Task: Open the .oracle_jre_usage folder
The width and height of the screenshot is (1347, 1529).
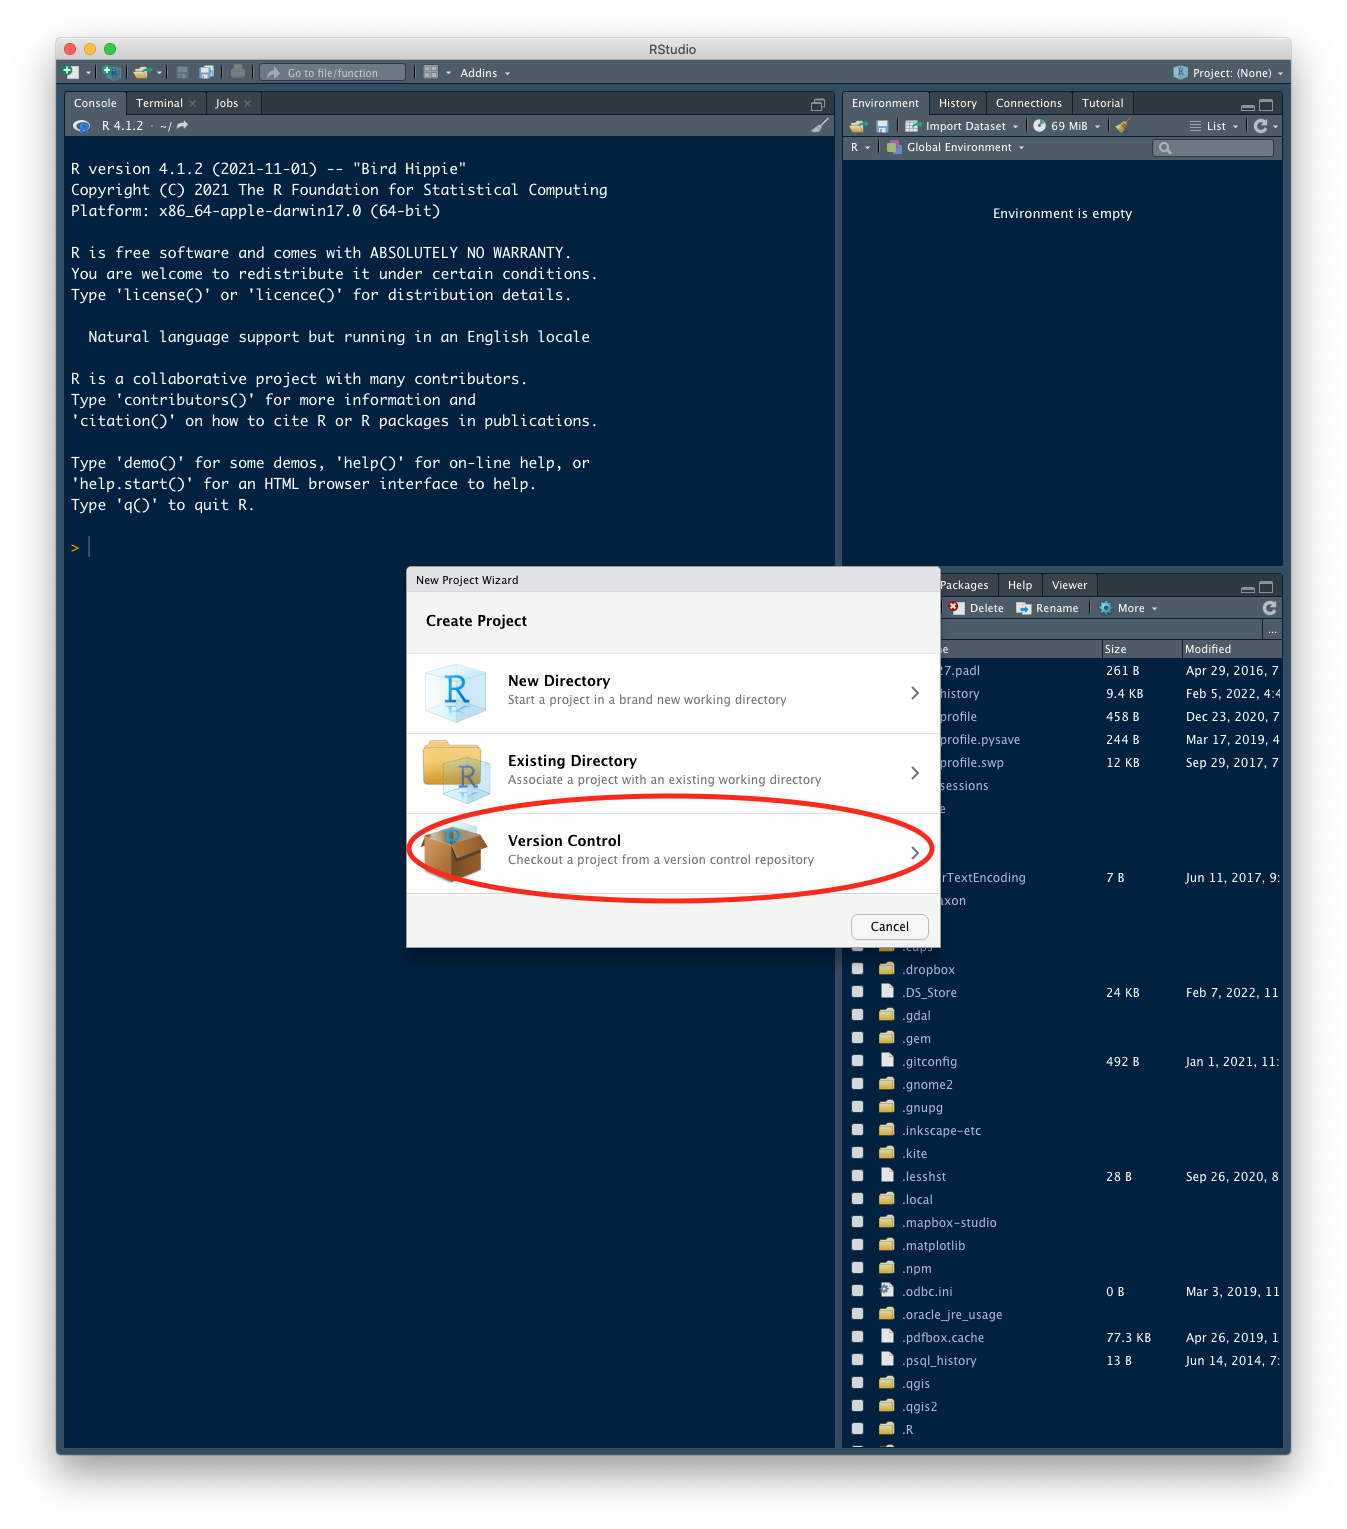Action: point(951,1314)
